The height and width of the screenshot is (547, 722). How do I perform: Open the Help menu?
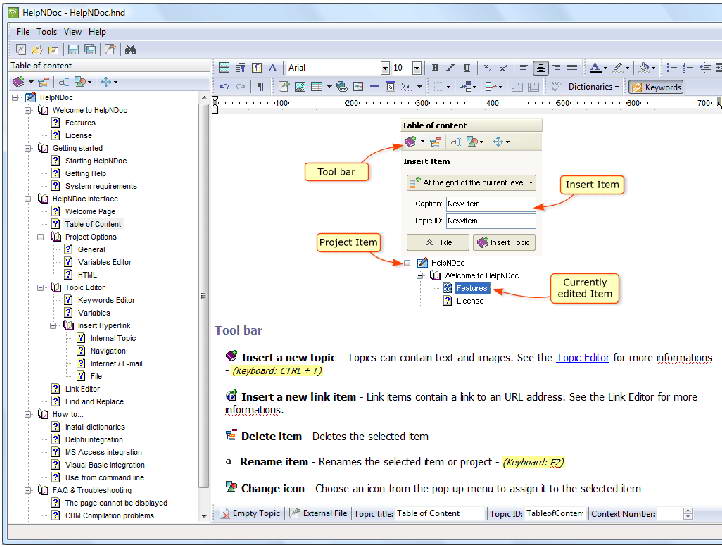point(97,32)
